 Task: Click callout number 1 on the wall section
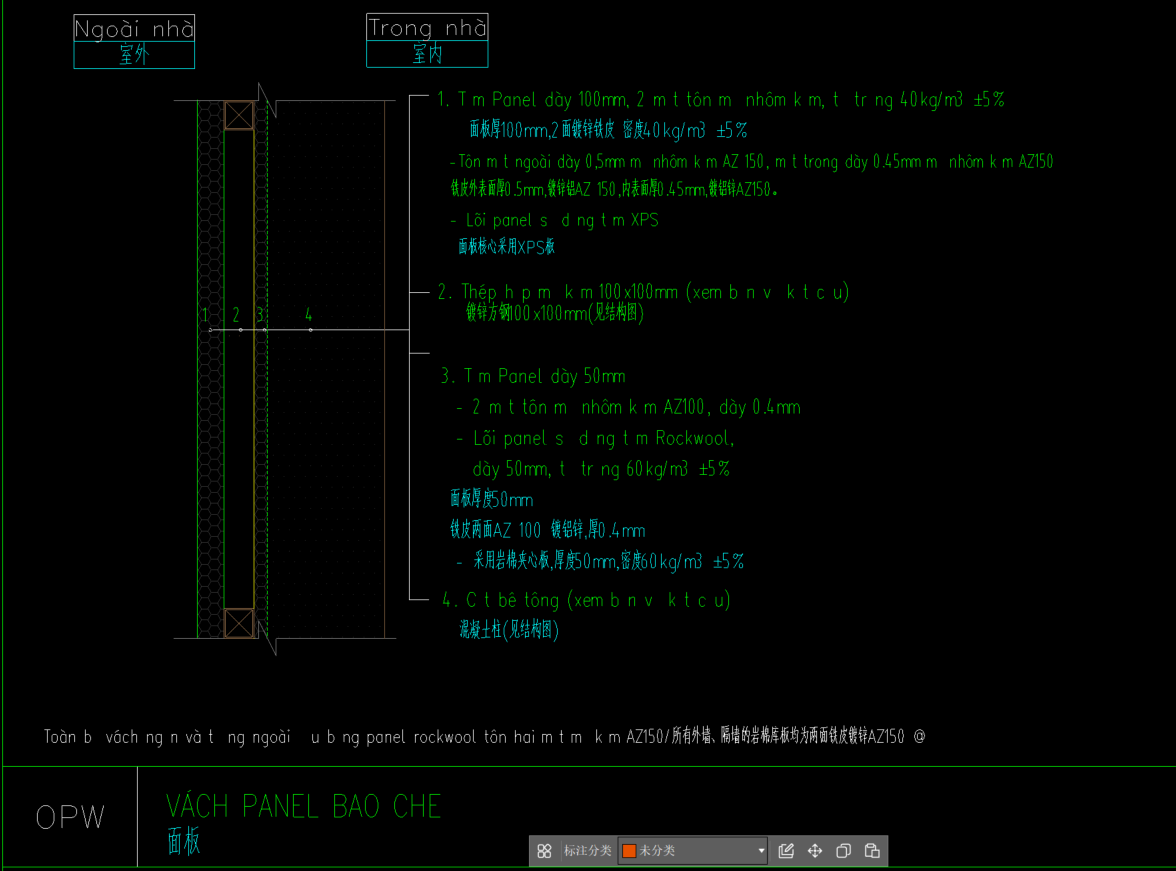[205, 315]
